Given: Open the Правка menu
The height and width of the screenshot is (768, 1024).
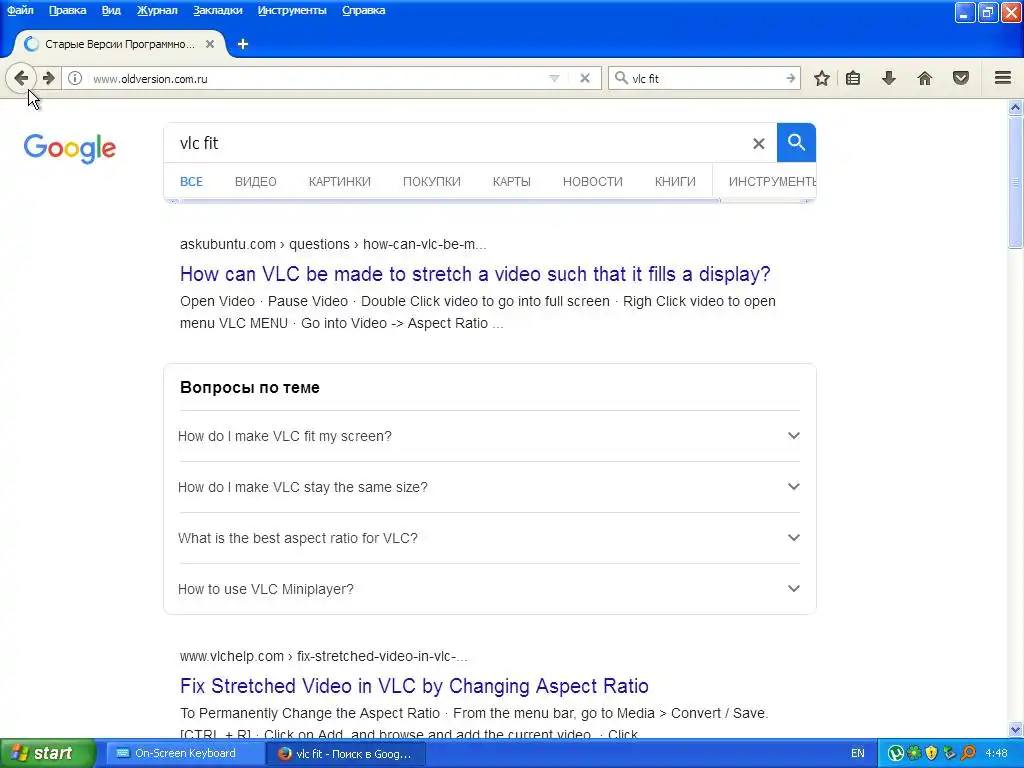Looking at the screenshot, I should tap(67, 10).
